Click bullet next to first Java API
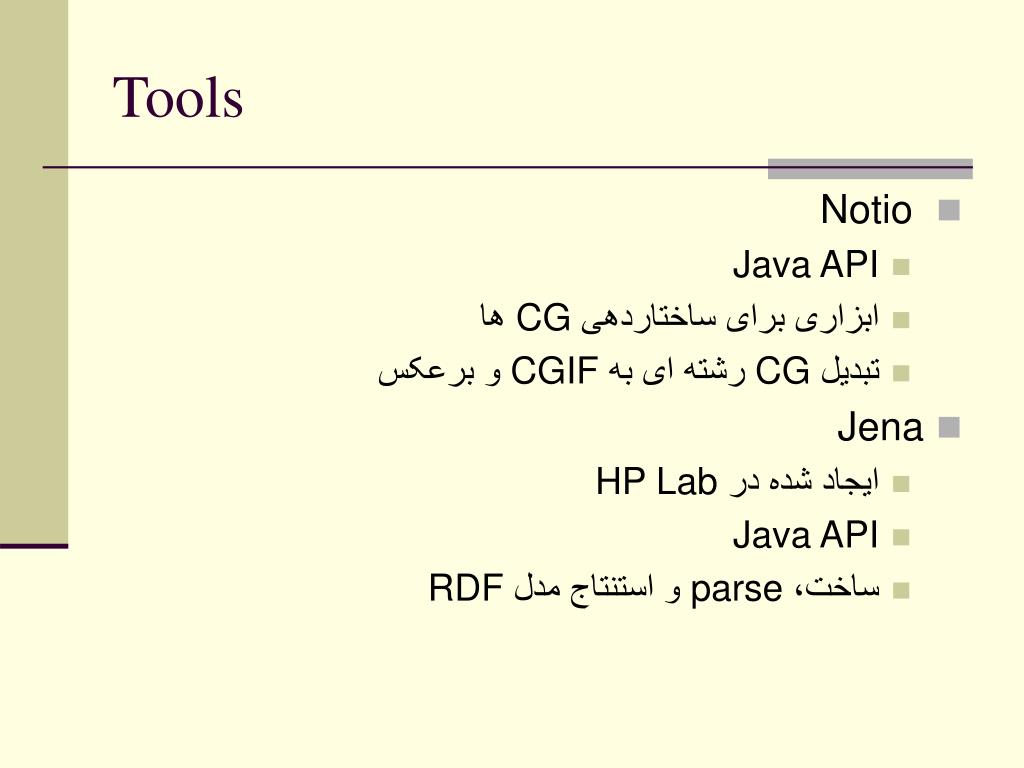The width and height of the screenshot is (1024, 768). pos(901,267)
